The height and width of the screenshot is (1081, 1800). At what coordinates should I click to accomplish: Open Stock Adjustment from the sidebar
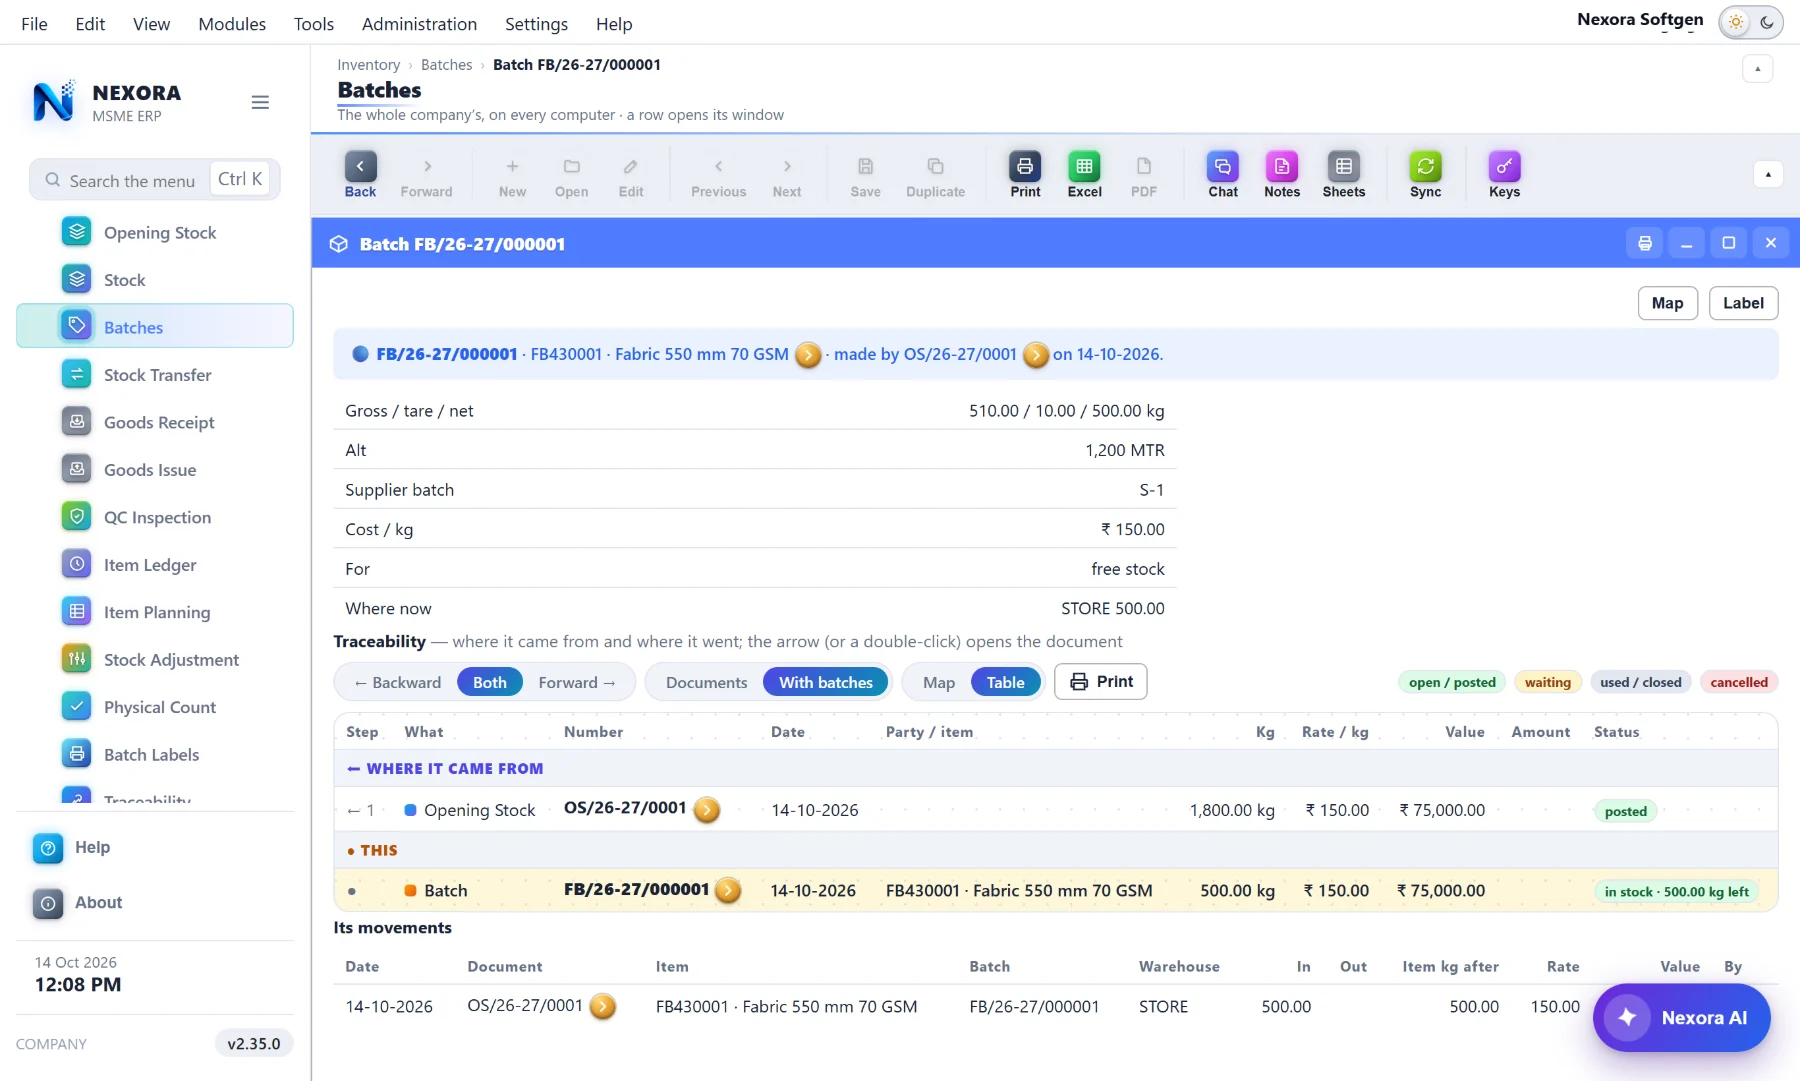[155, 659]
